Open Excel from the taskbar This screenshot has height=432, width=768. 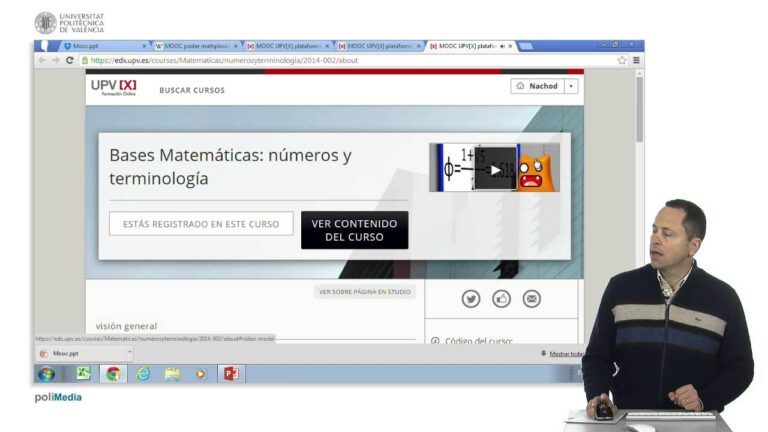(83, 374)
